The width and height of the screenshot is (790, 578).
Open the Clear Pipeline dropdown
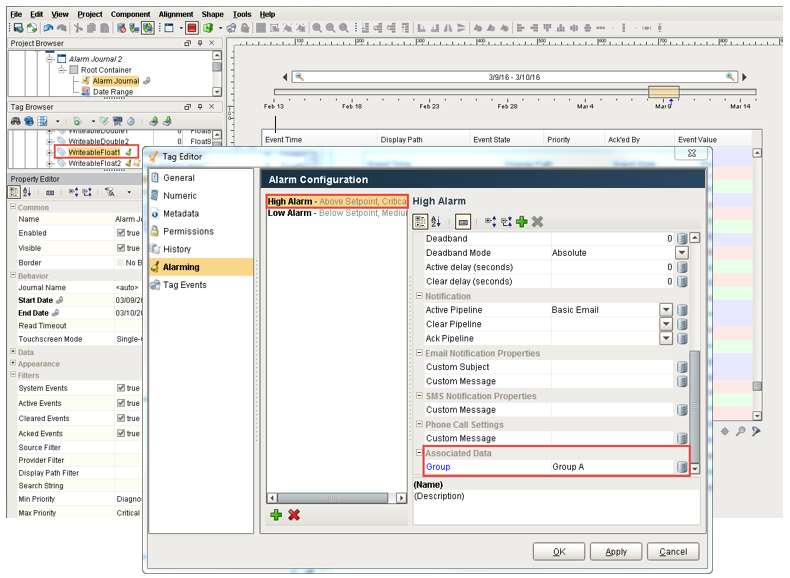(666, 324)
